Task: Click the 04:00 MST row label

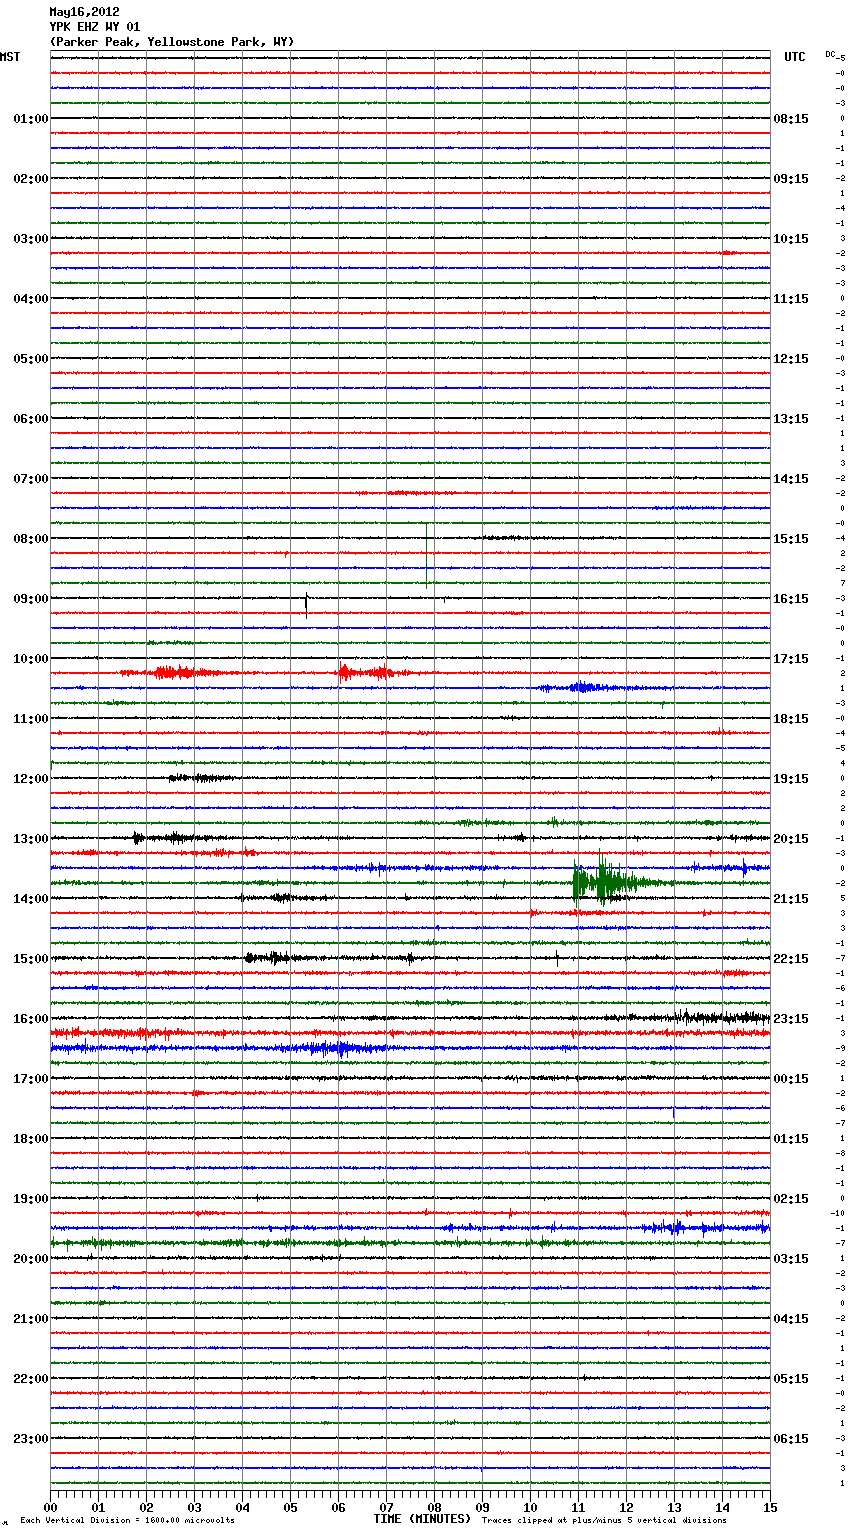Action: click(30, 299)
